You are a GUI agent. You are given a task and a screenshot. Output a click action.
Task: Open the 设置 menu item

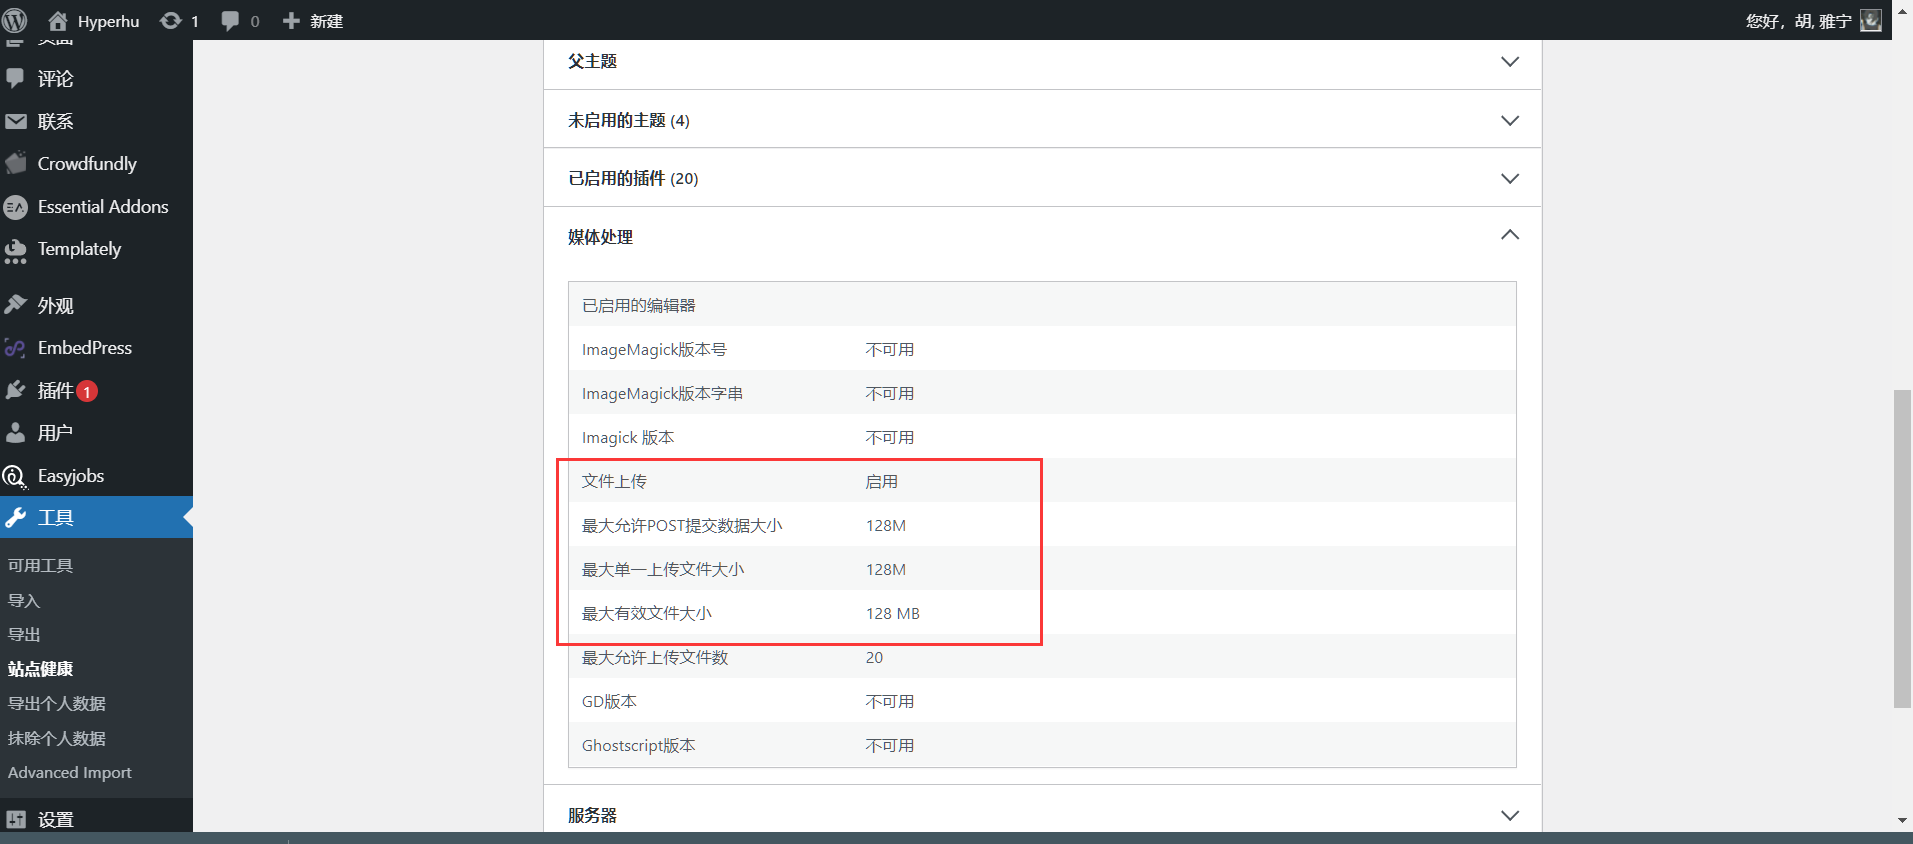[x=56, y=819]
